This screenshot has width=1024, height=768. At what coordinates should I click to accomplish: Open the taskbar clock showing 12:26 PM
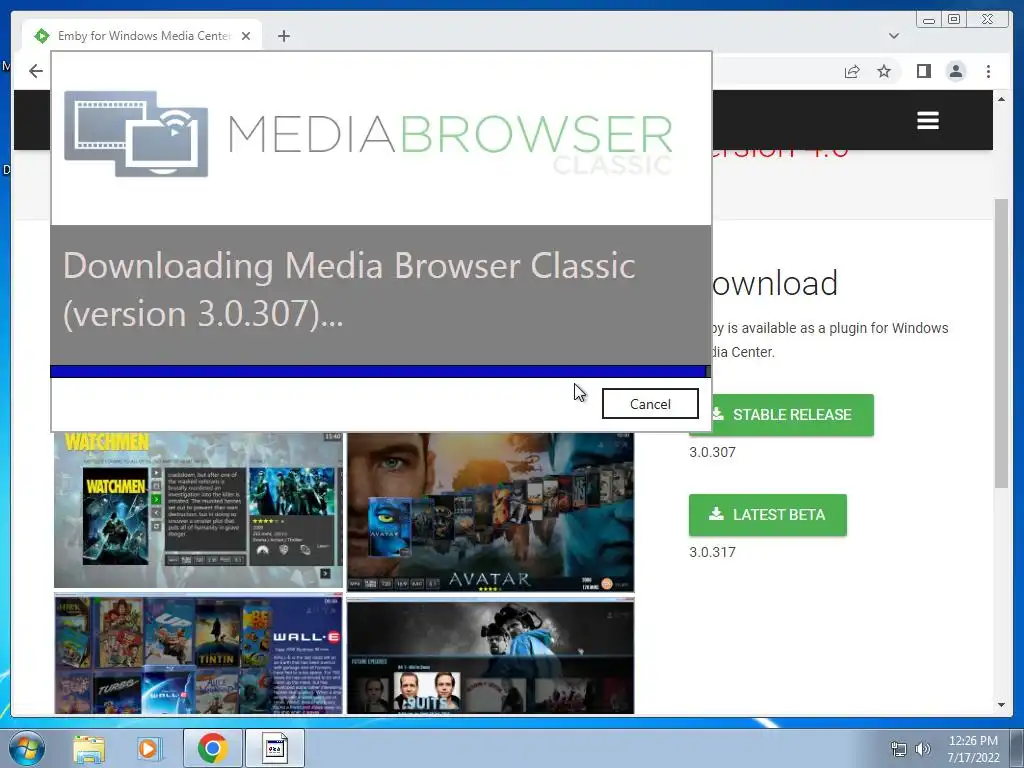(x=973, y=749)
